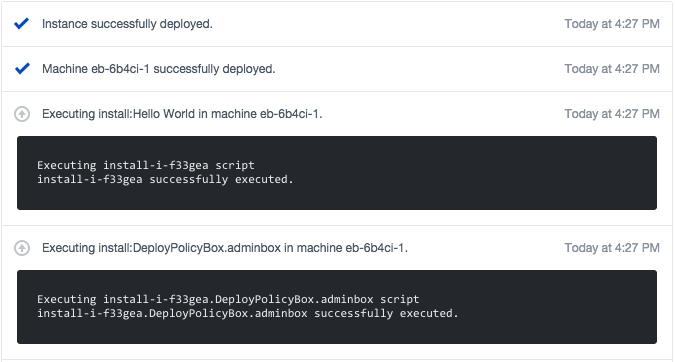
Task: Select 'Instance successfully deployed.' message
Action: point(127,24)
